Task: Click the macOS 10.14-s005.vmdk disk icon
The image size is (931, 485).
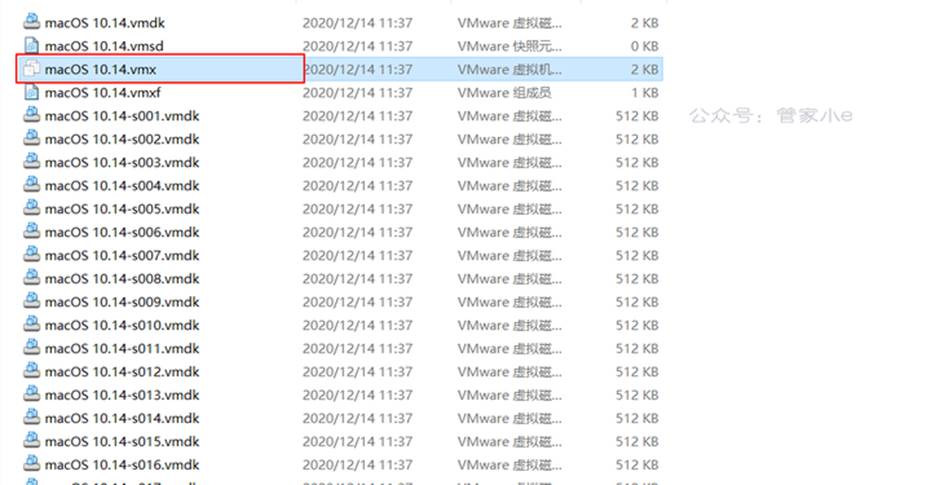Action: [x=31, y=208]
